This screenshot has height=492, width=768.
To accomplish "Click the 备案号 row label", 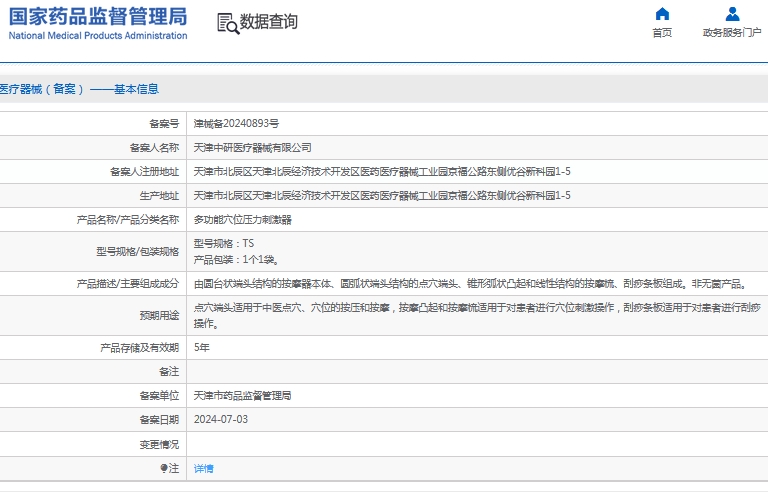I will tap(164, 123).
